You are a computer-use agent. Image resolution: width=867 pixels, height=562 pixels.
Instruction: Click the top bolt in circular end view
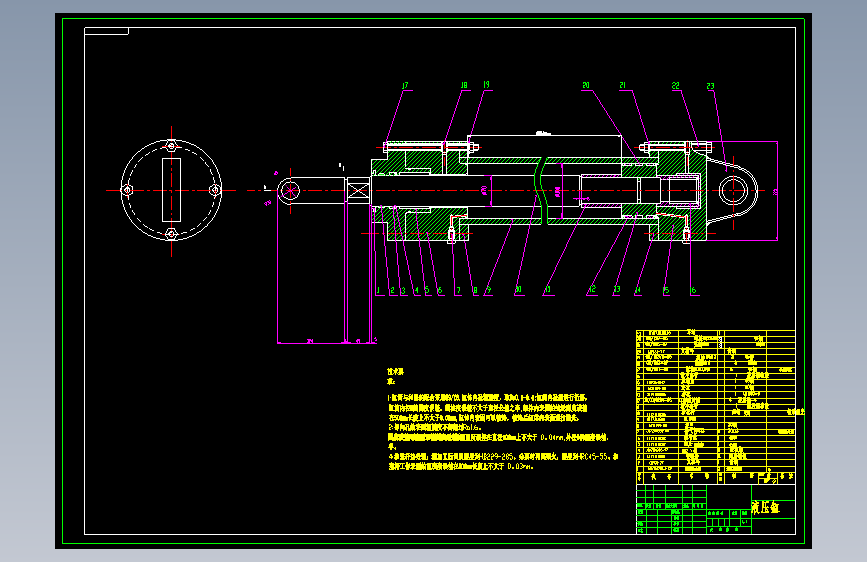(x=171, y=146)
